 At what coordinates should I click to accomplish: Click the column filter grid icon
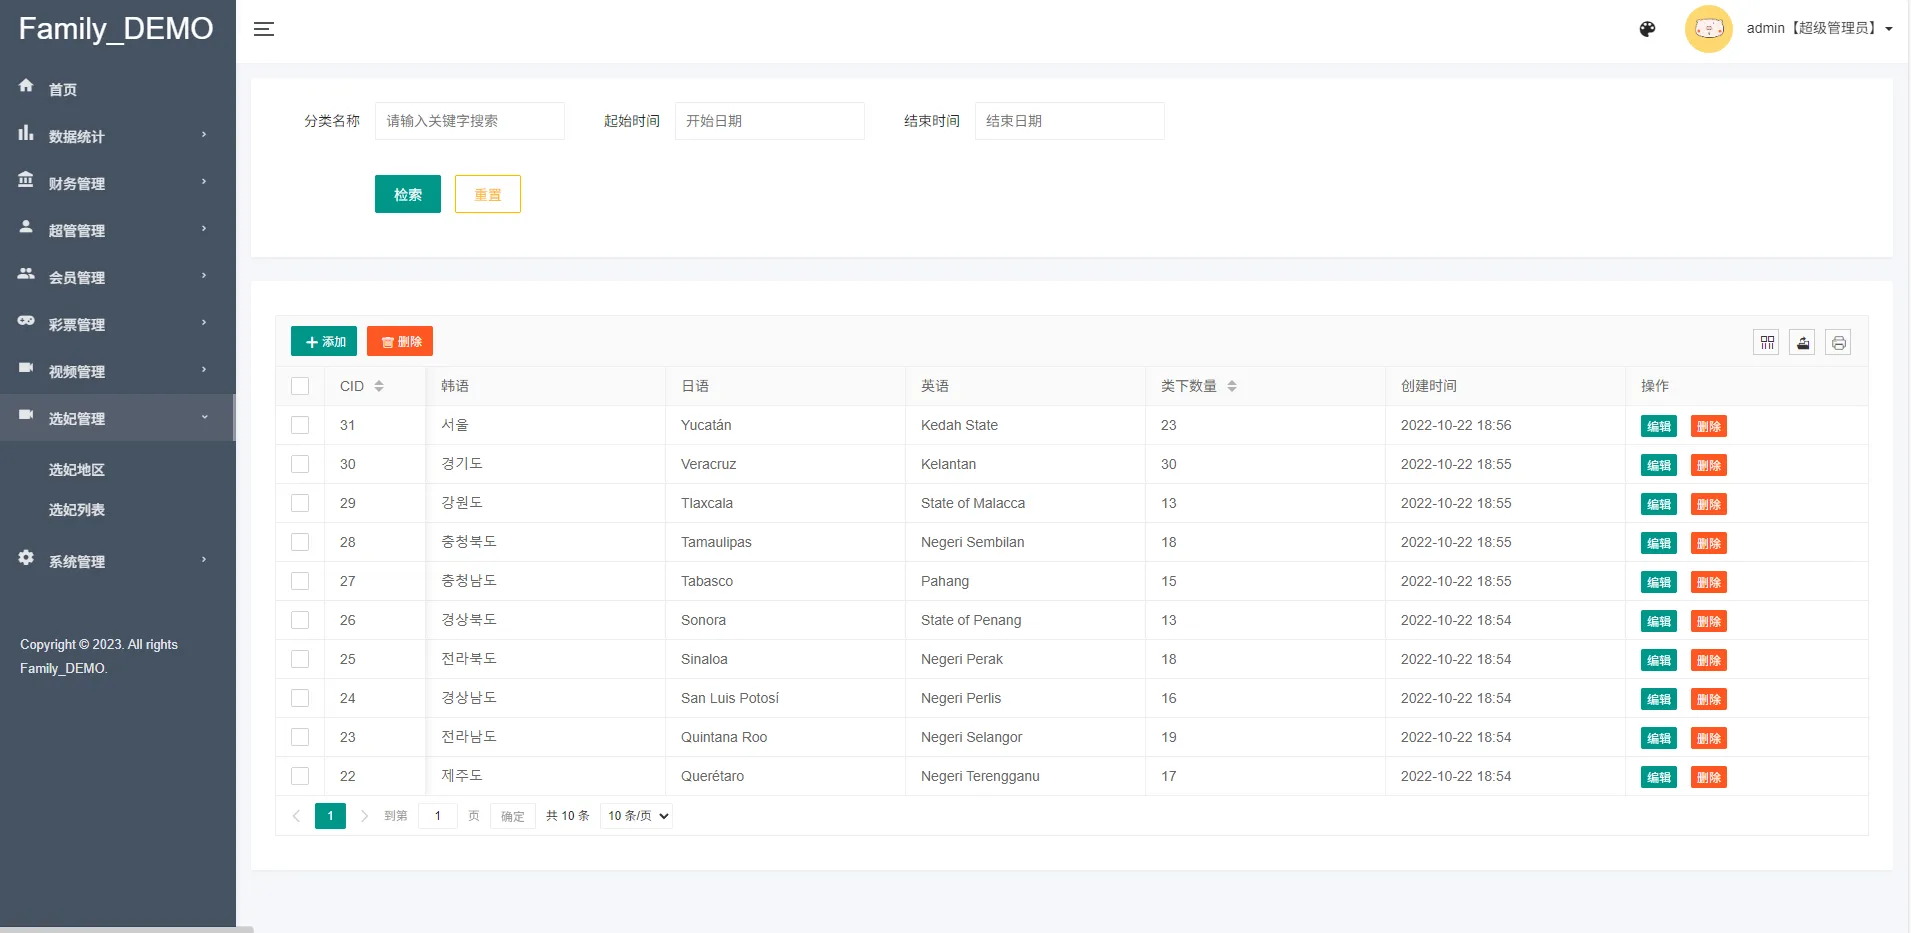click(x=1767, y=343)
